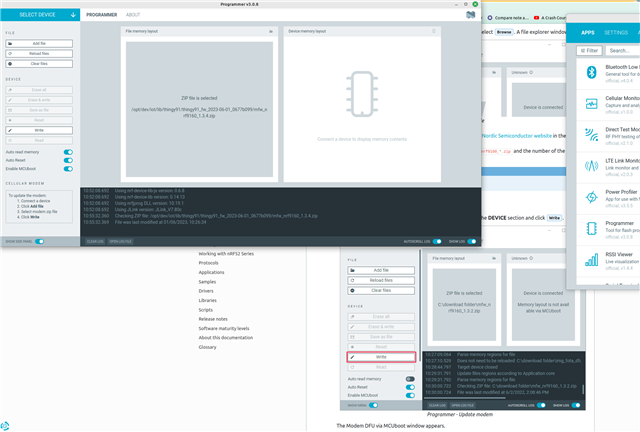Open the Software maturity levels link

pyautogui.click(x=224, y=329)
